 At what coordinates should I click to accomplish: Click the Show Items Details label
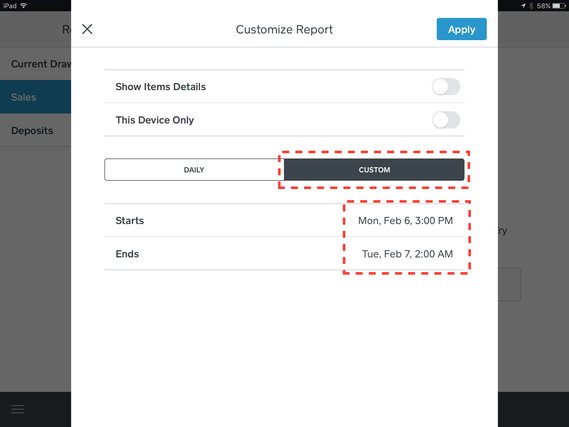(x=160, y=87)
